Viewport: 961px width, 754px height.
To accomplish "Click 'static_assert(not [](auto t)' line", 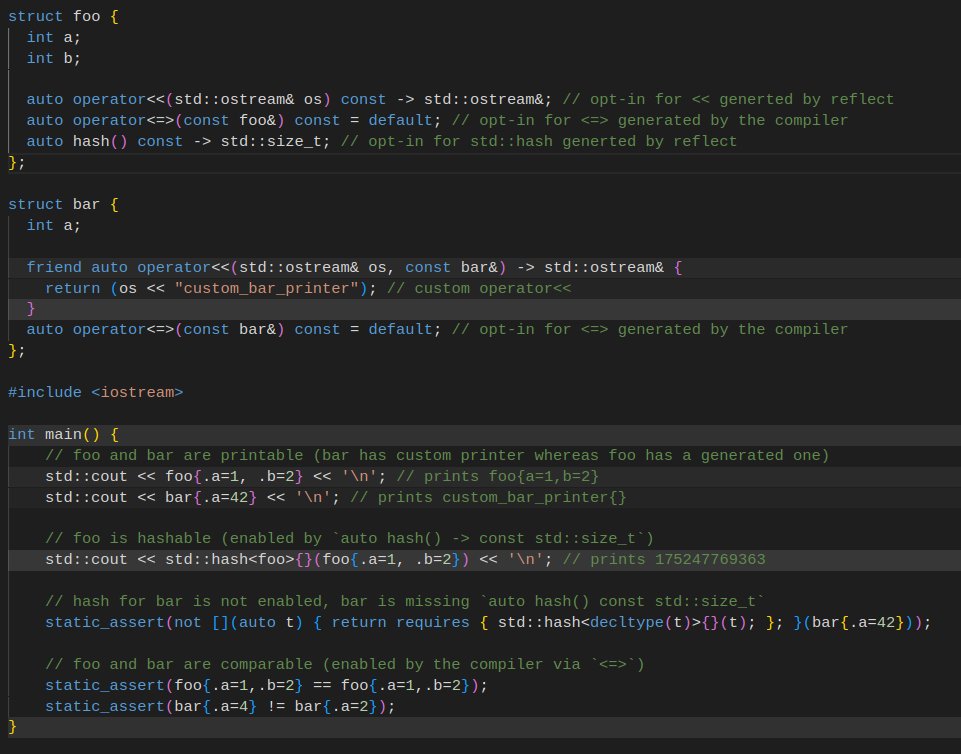I will point(488,623).
